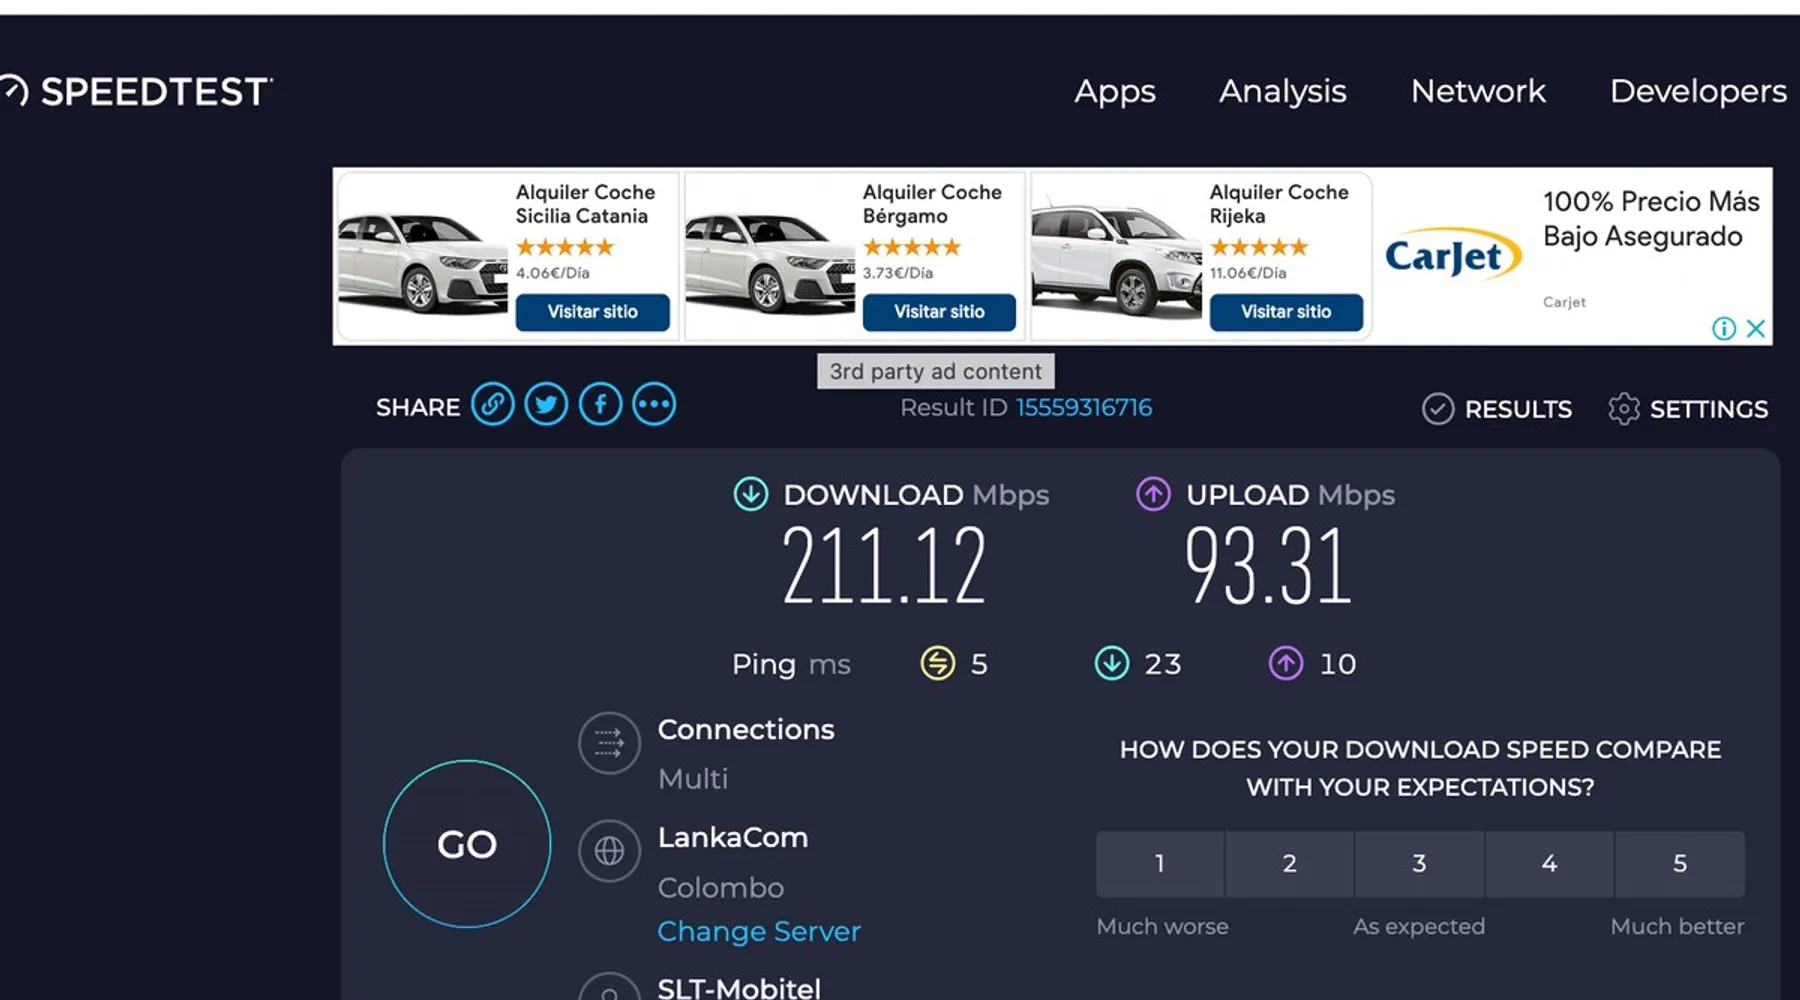Image resolution: width=1800 pixels, height=1000 pixels.
Task: Share result on Twitter
Action: tap(546, 405)
